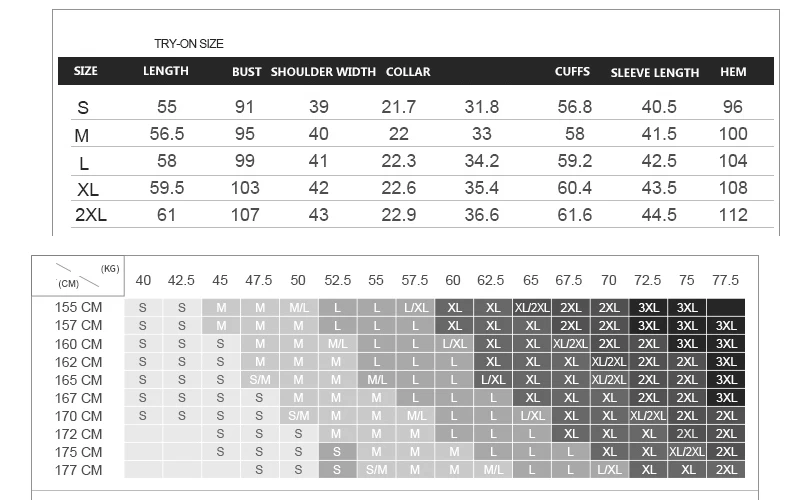Image resolution: width=790 pixels, height=500 pixels.
Task: Select the SHOULDER WIDTH header
Action: tap(323, 72)
